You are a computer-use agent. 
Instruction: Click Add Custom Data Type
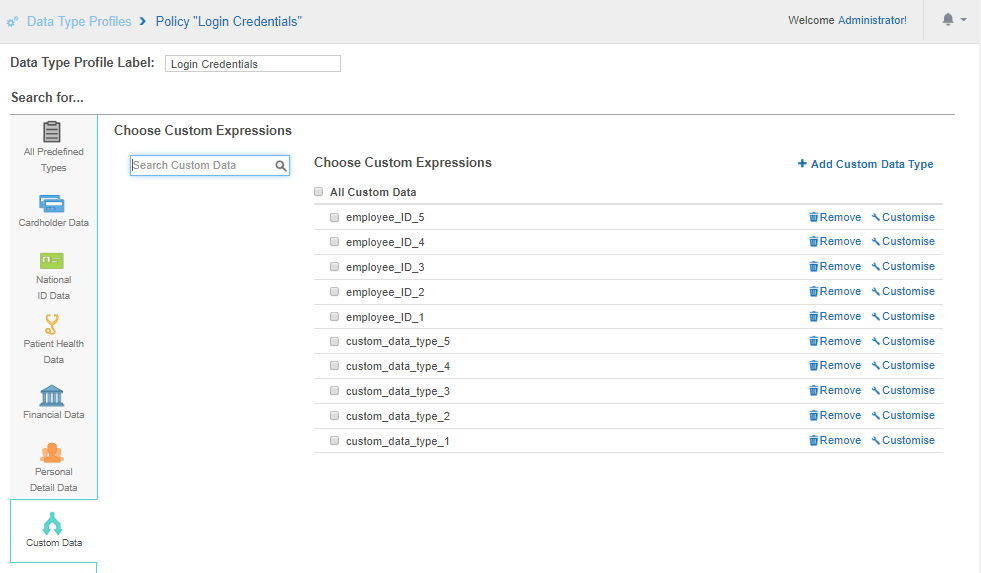[x=866, y=164]
